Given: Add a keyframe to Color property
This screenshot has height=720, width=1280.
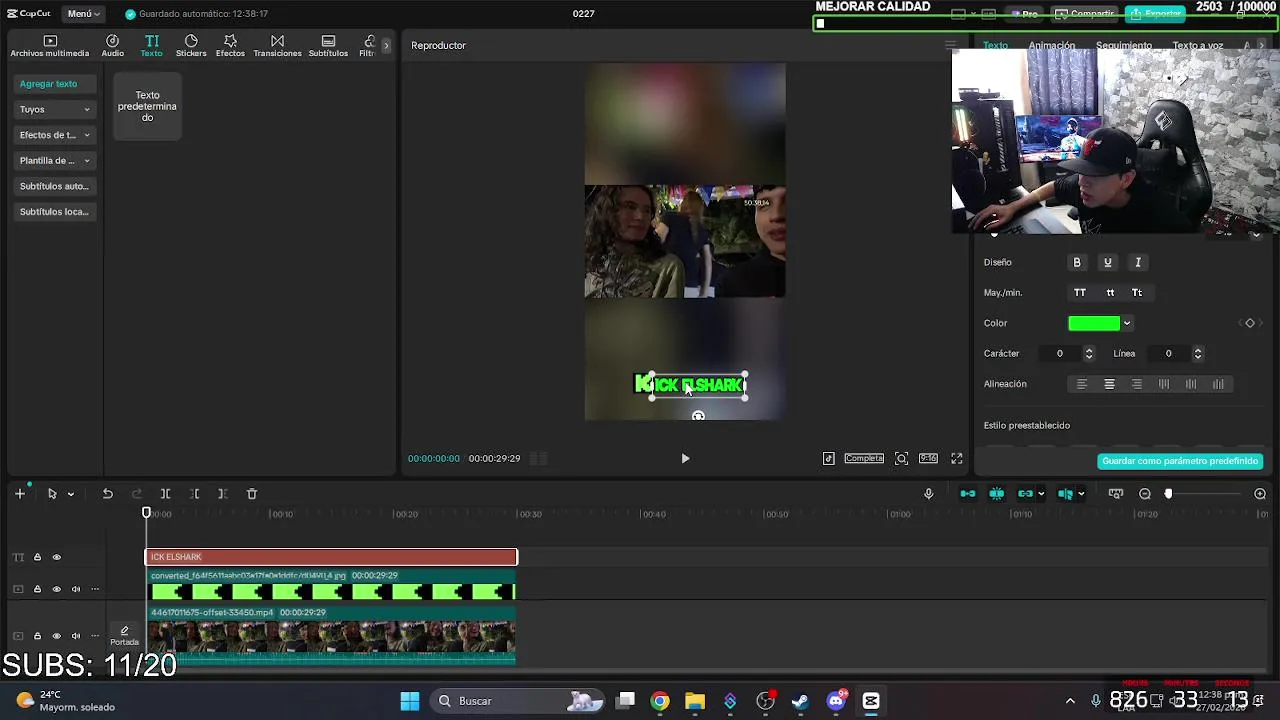Looking at the screenshot, I should [1249, 323].
